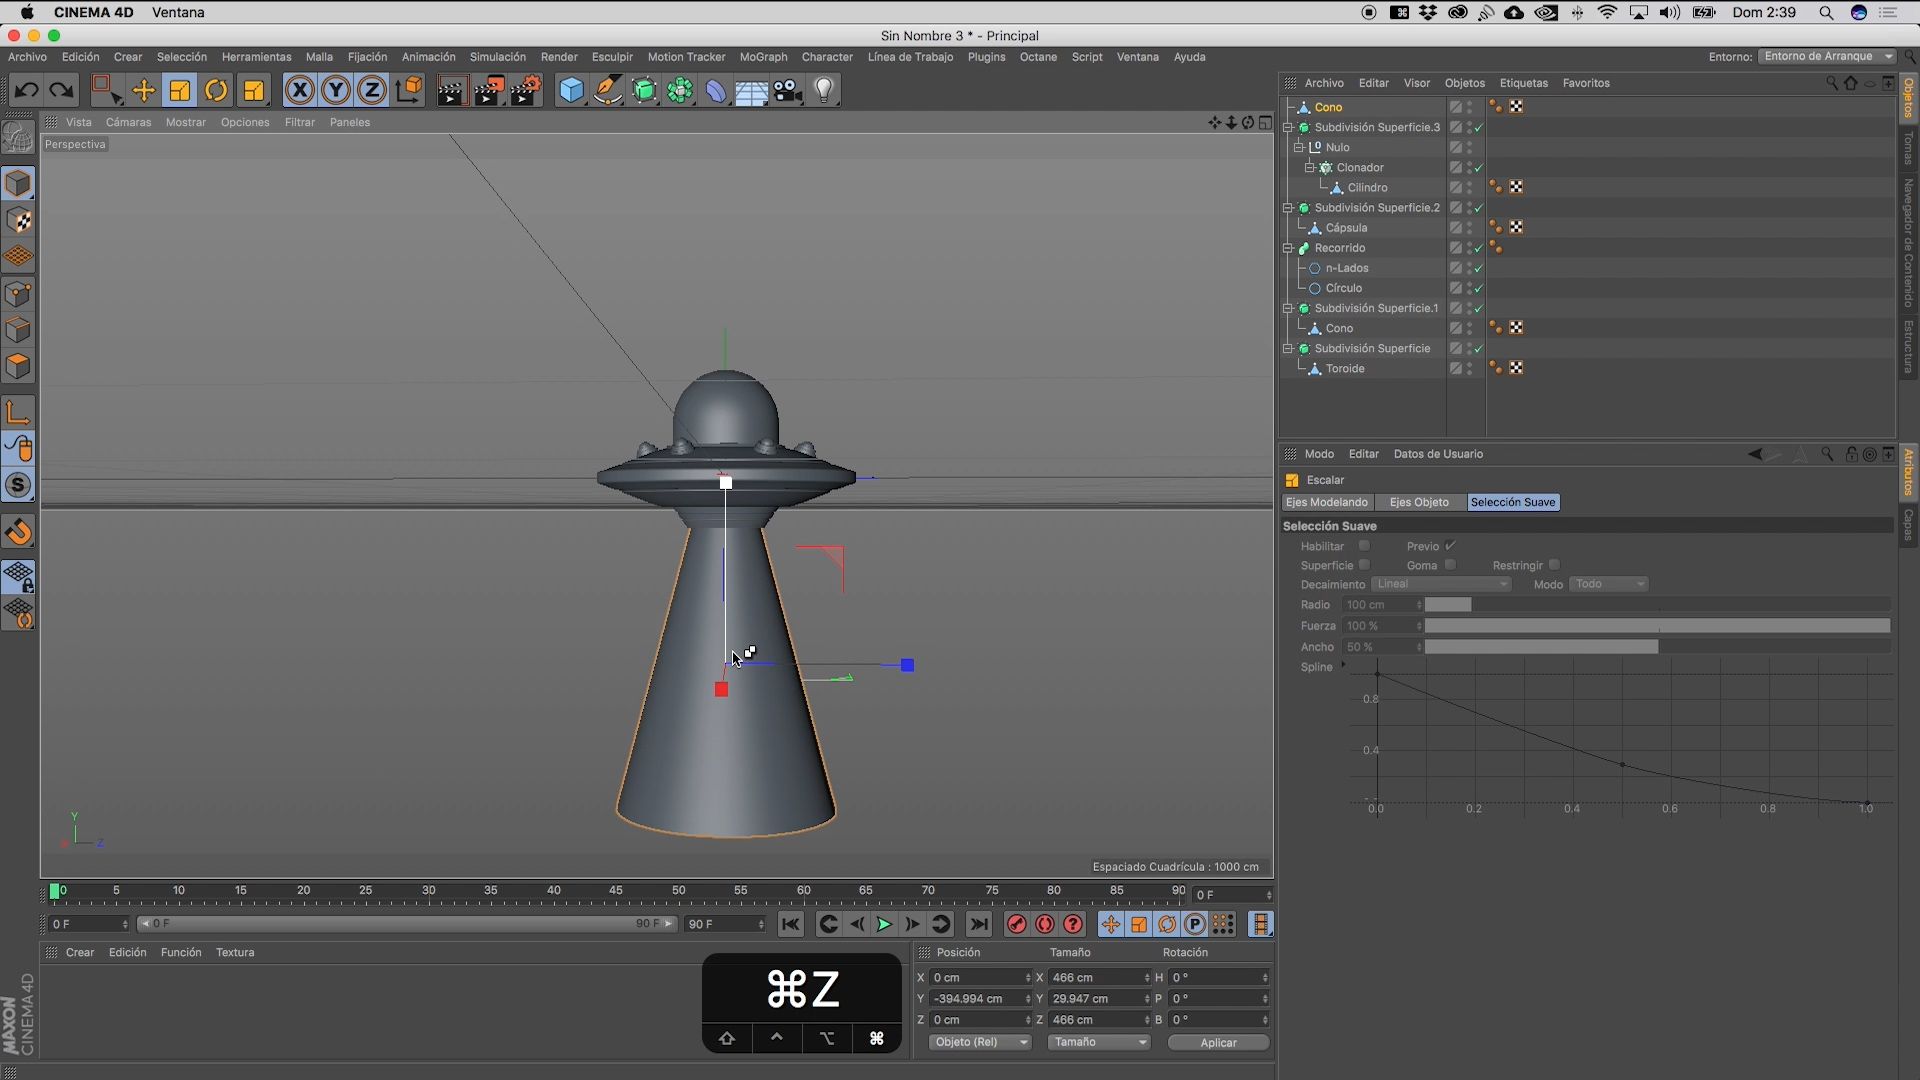1920x1080 pixels.
Task: Toggle the Superficie checkbox
Action: 1364,565
